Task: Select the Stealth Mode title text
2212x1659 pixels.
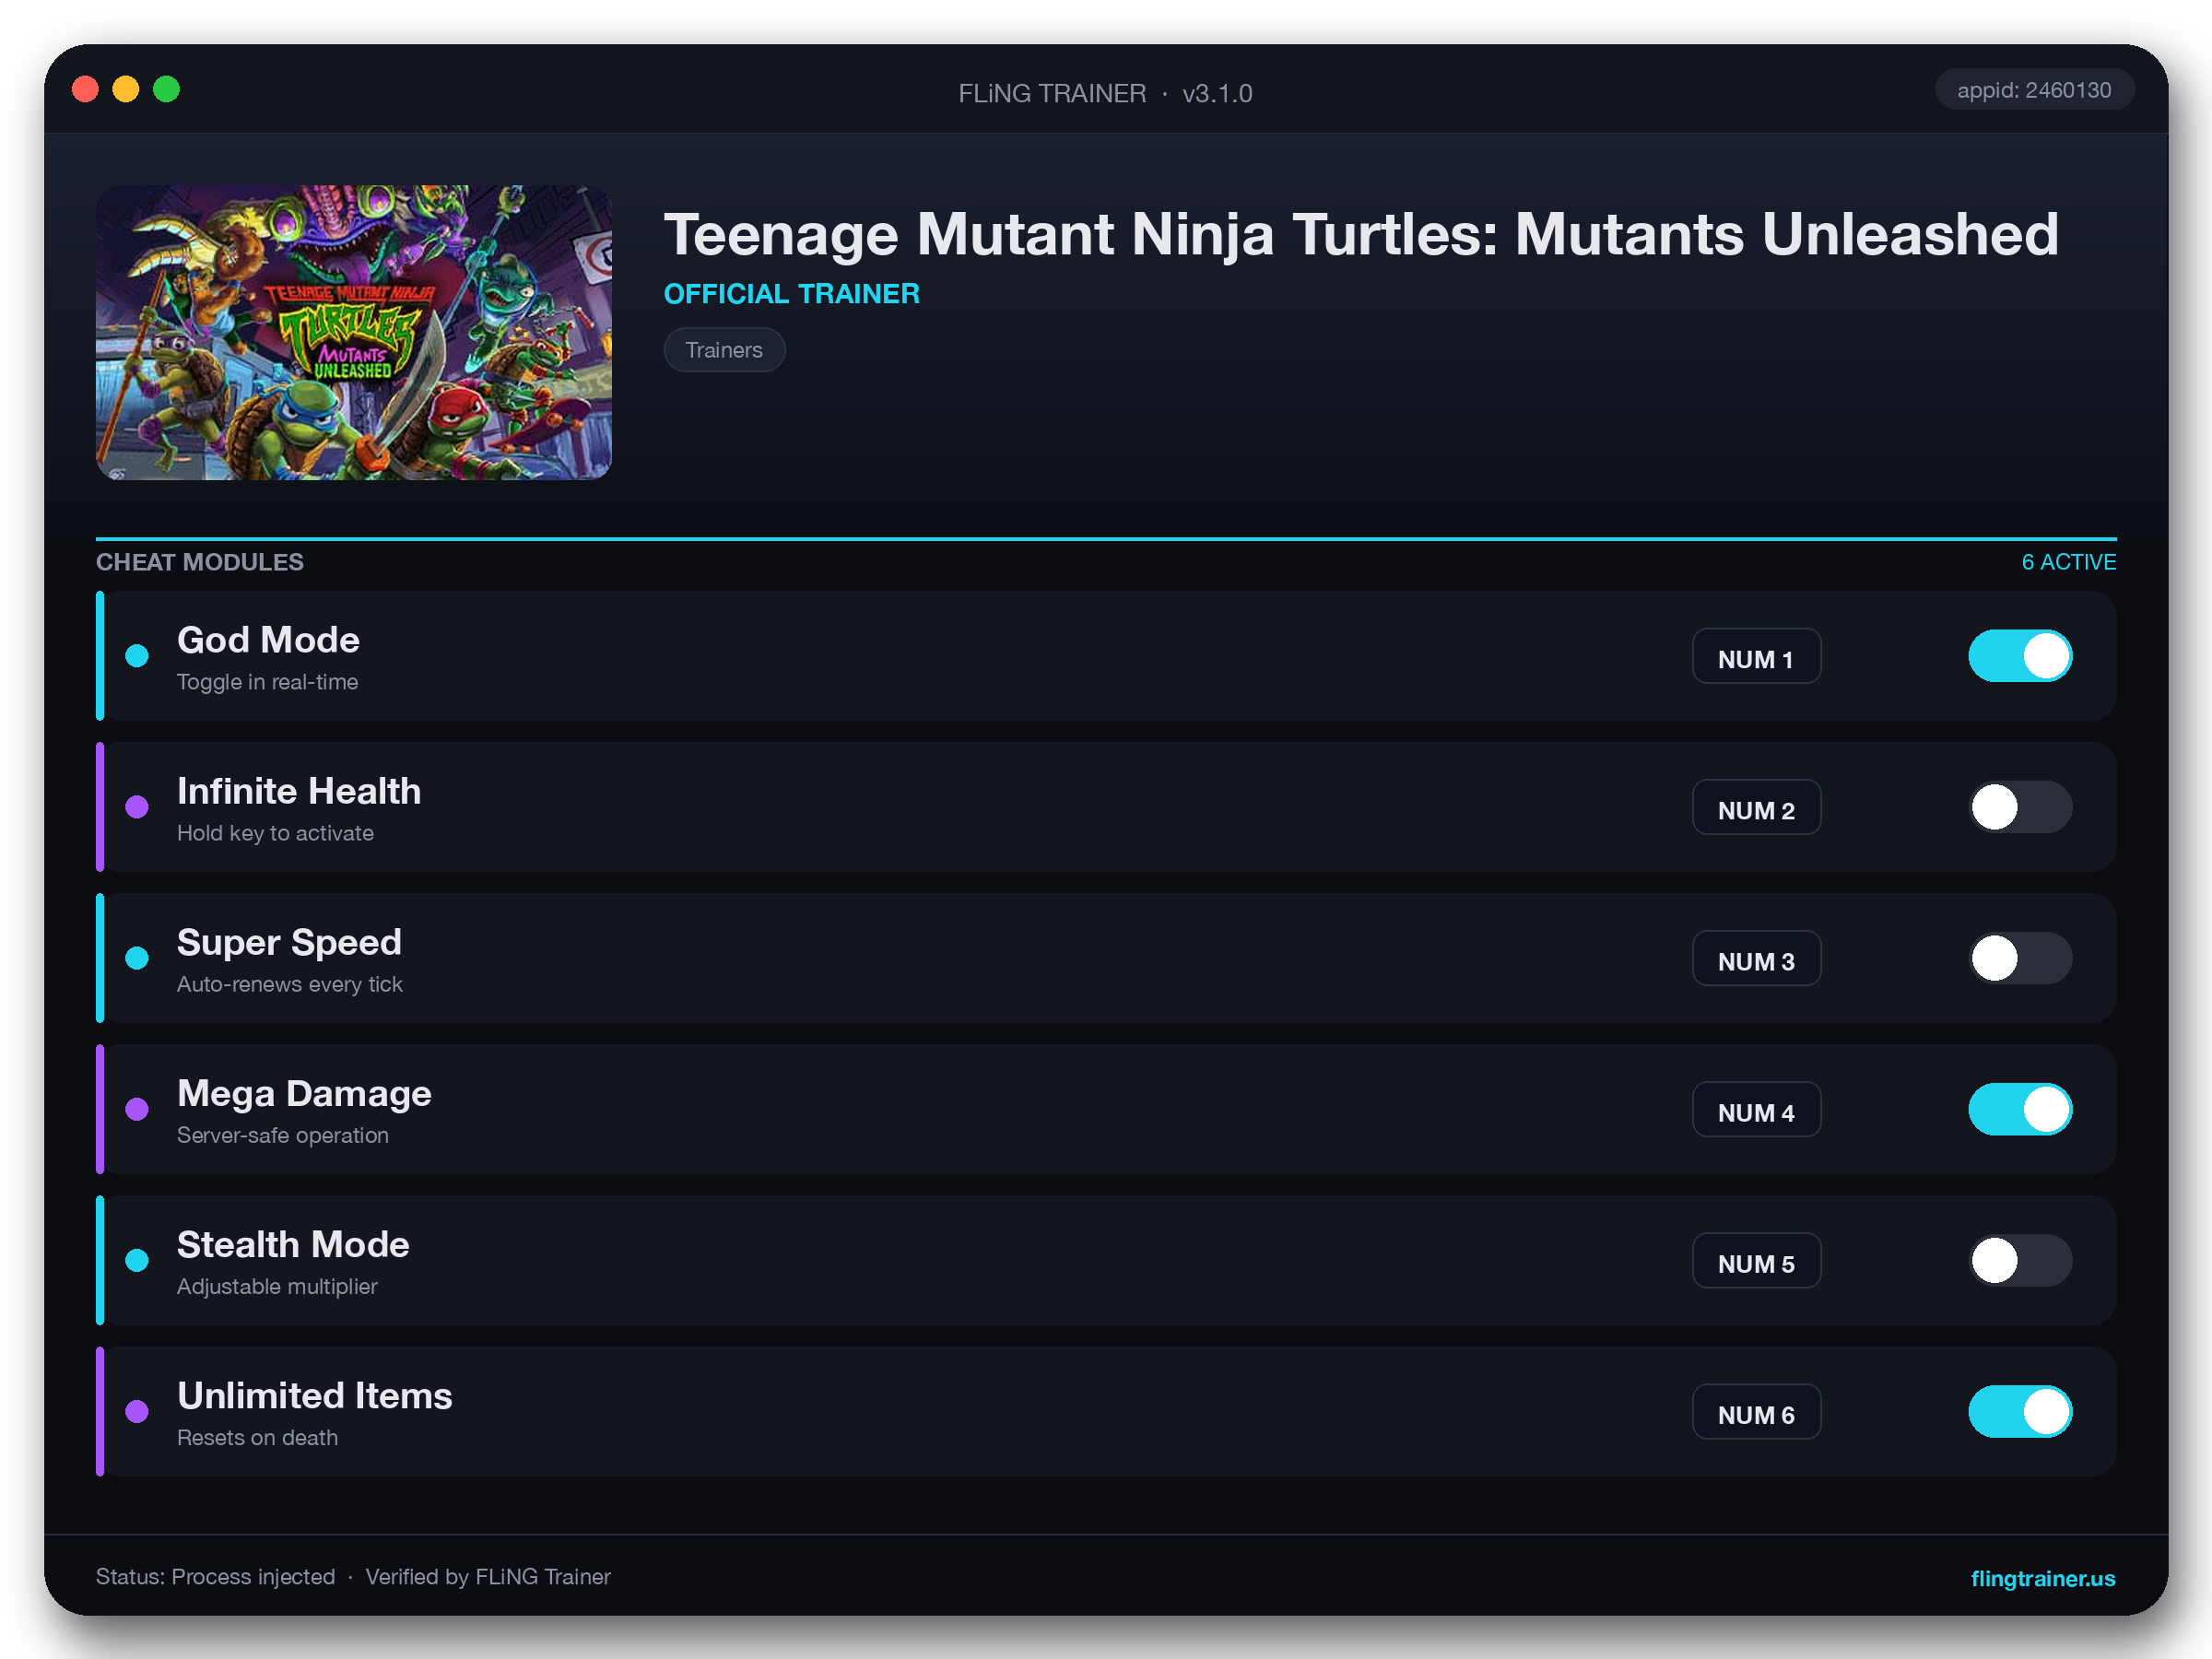Action: click(293, 1244)
